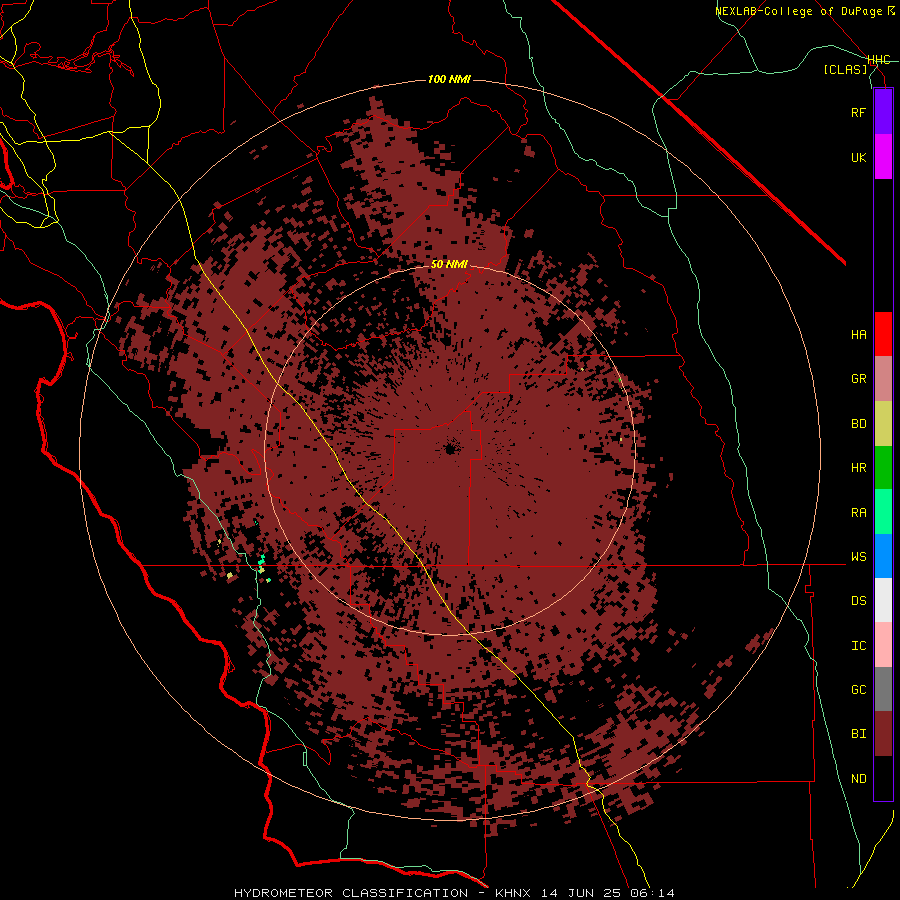Image resolution: width=900 pixels, height=900 pixels.
Task: Select the BD yellow legend swatch
Action: 883,424
